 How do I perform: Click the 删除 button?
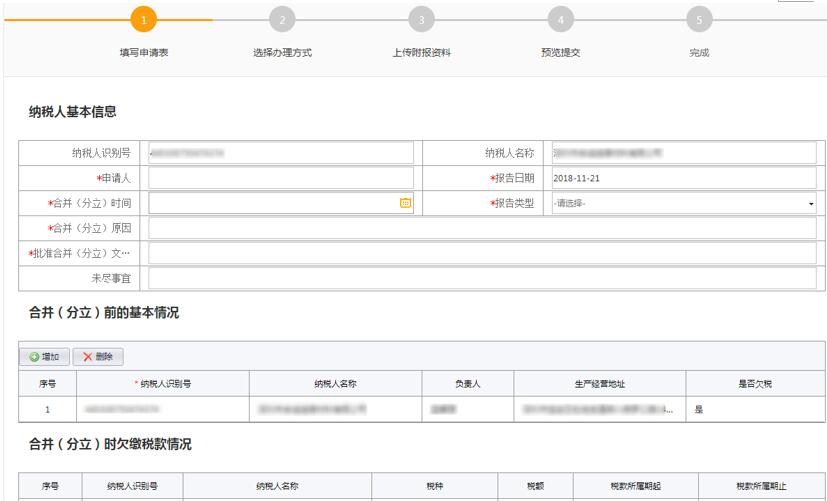click(98, 357)
